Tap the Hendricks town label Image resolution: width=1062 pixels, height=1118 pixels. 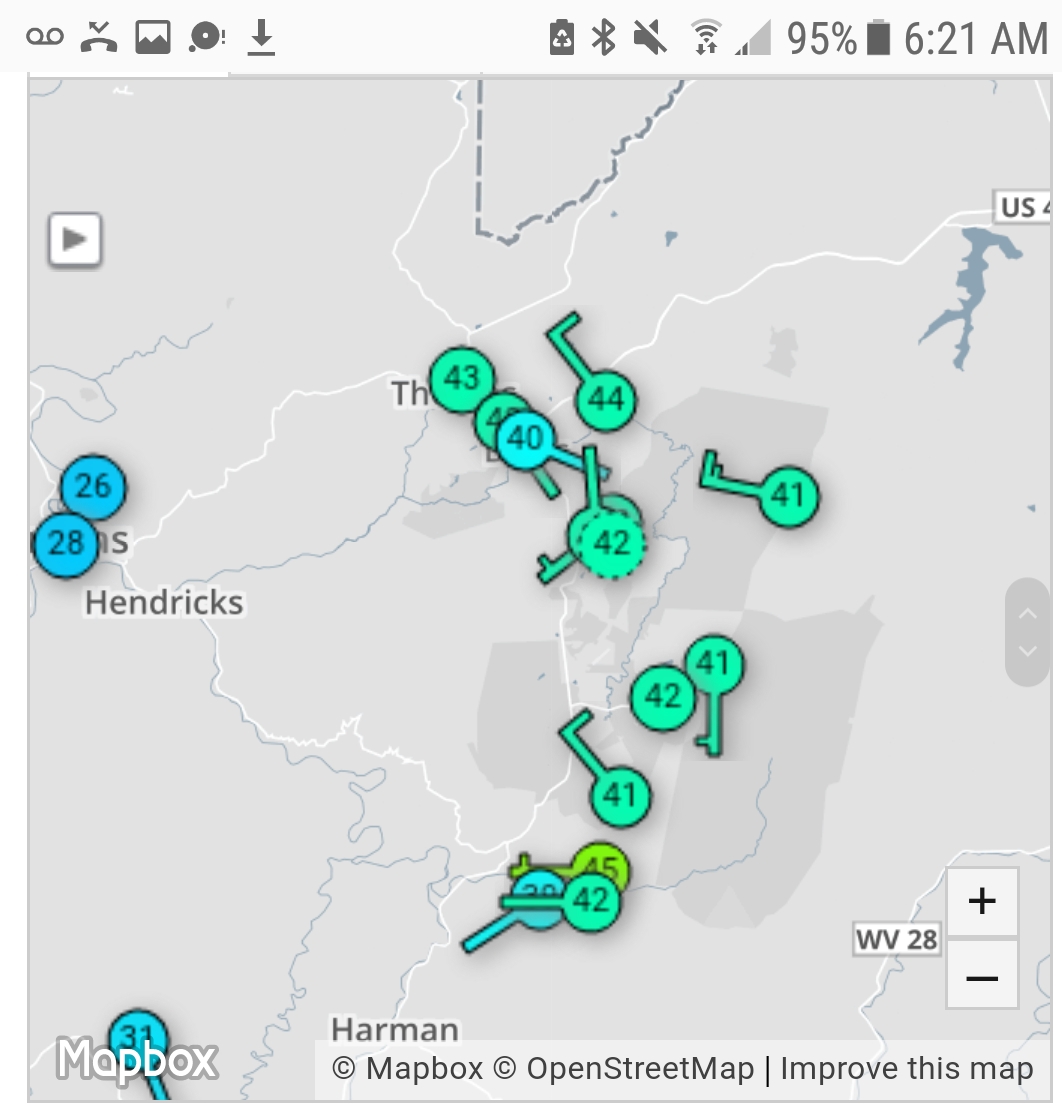point(164,603)
